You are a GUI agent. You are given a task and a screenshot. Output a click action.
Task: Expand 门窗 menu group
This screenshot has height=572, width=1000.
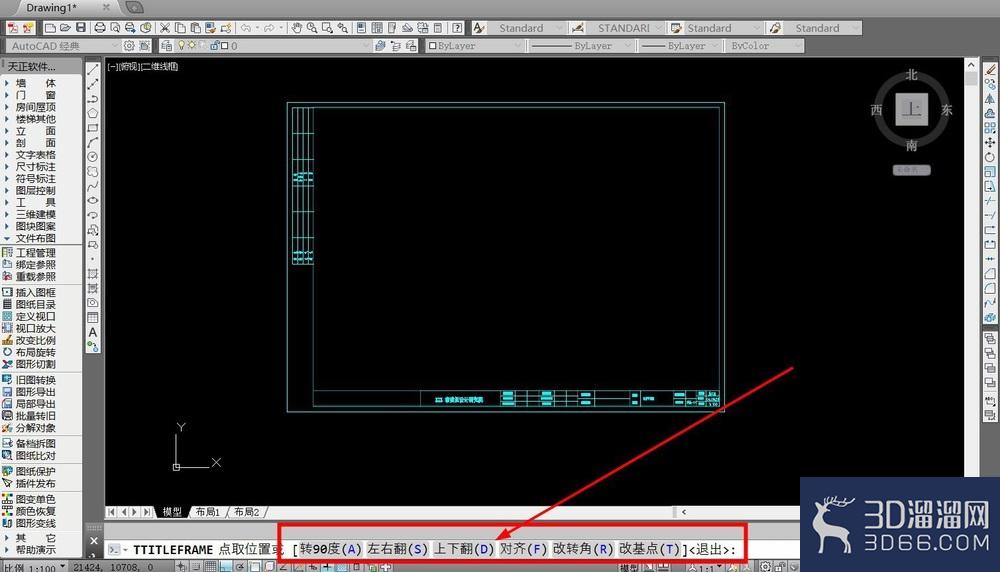(36, 95)
